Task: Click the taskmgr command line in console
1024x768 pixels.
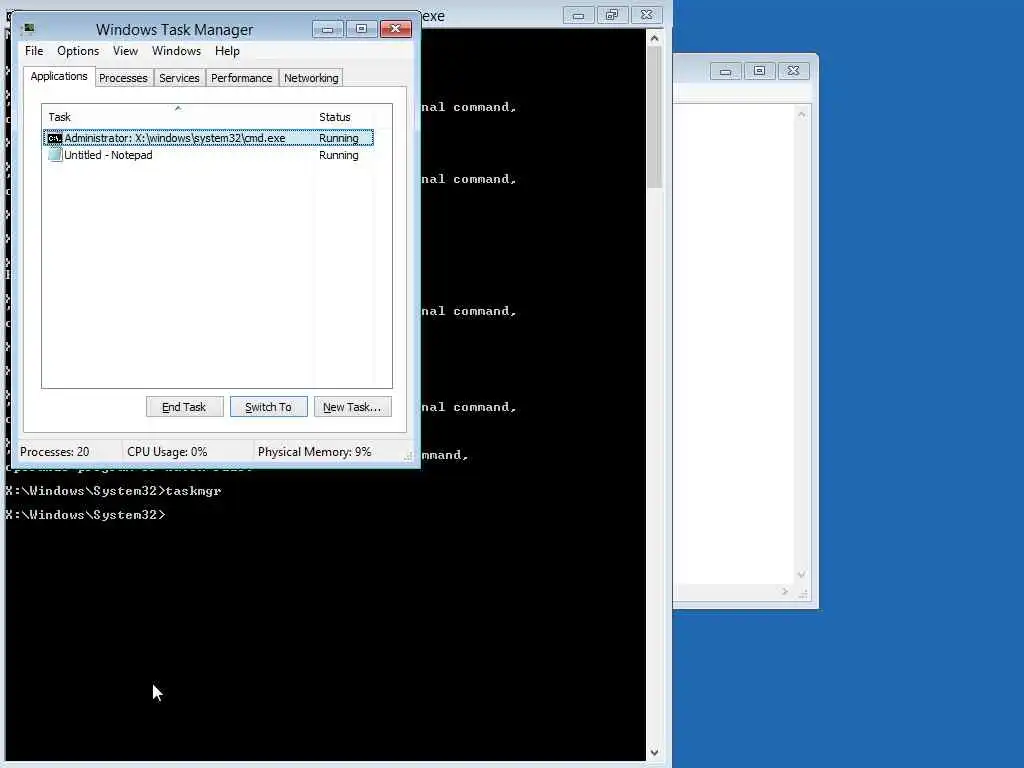Action: point(114,491)
